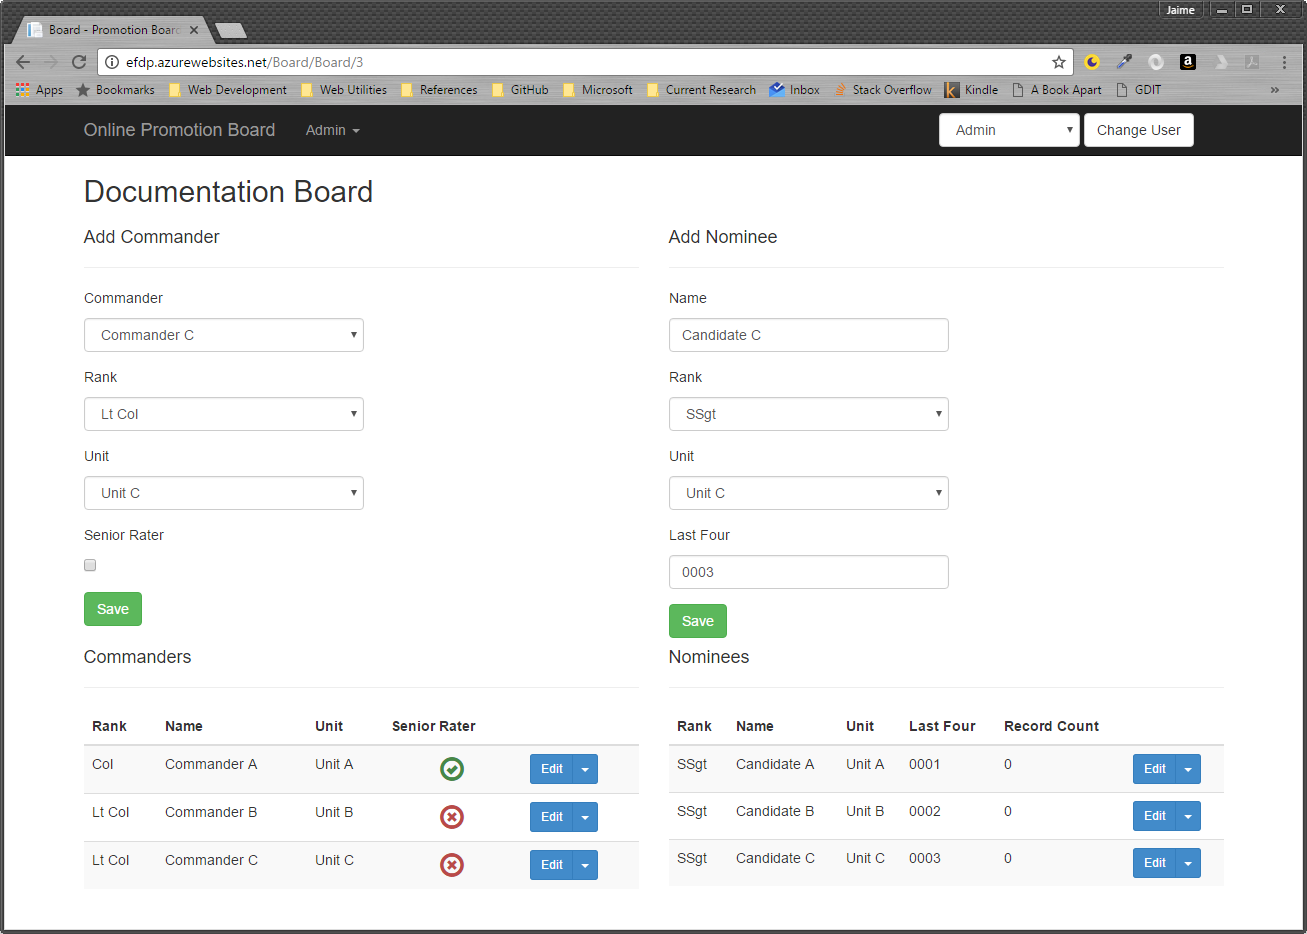Open the Commander selection dropdown
The height and width of the screenshot is (934, 1307).
point(224,335)
